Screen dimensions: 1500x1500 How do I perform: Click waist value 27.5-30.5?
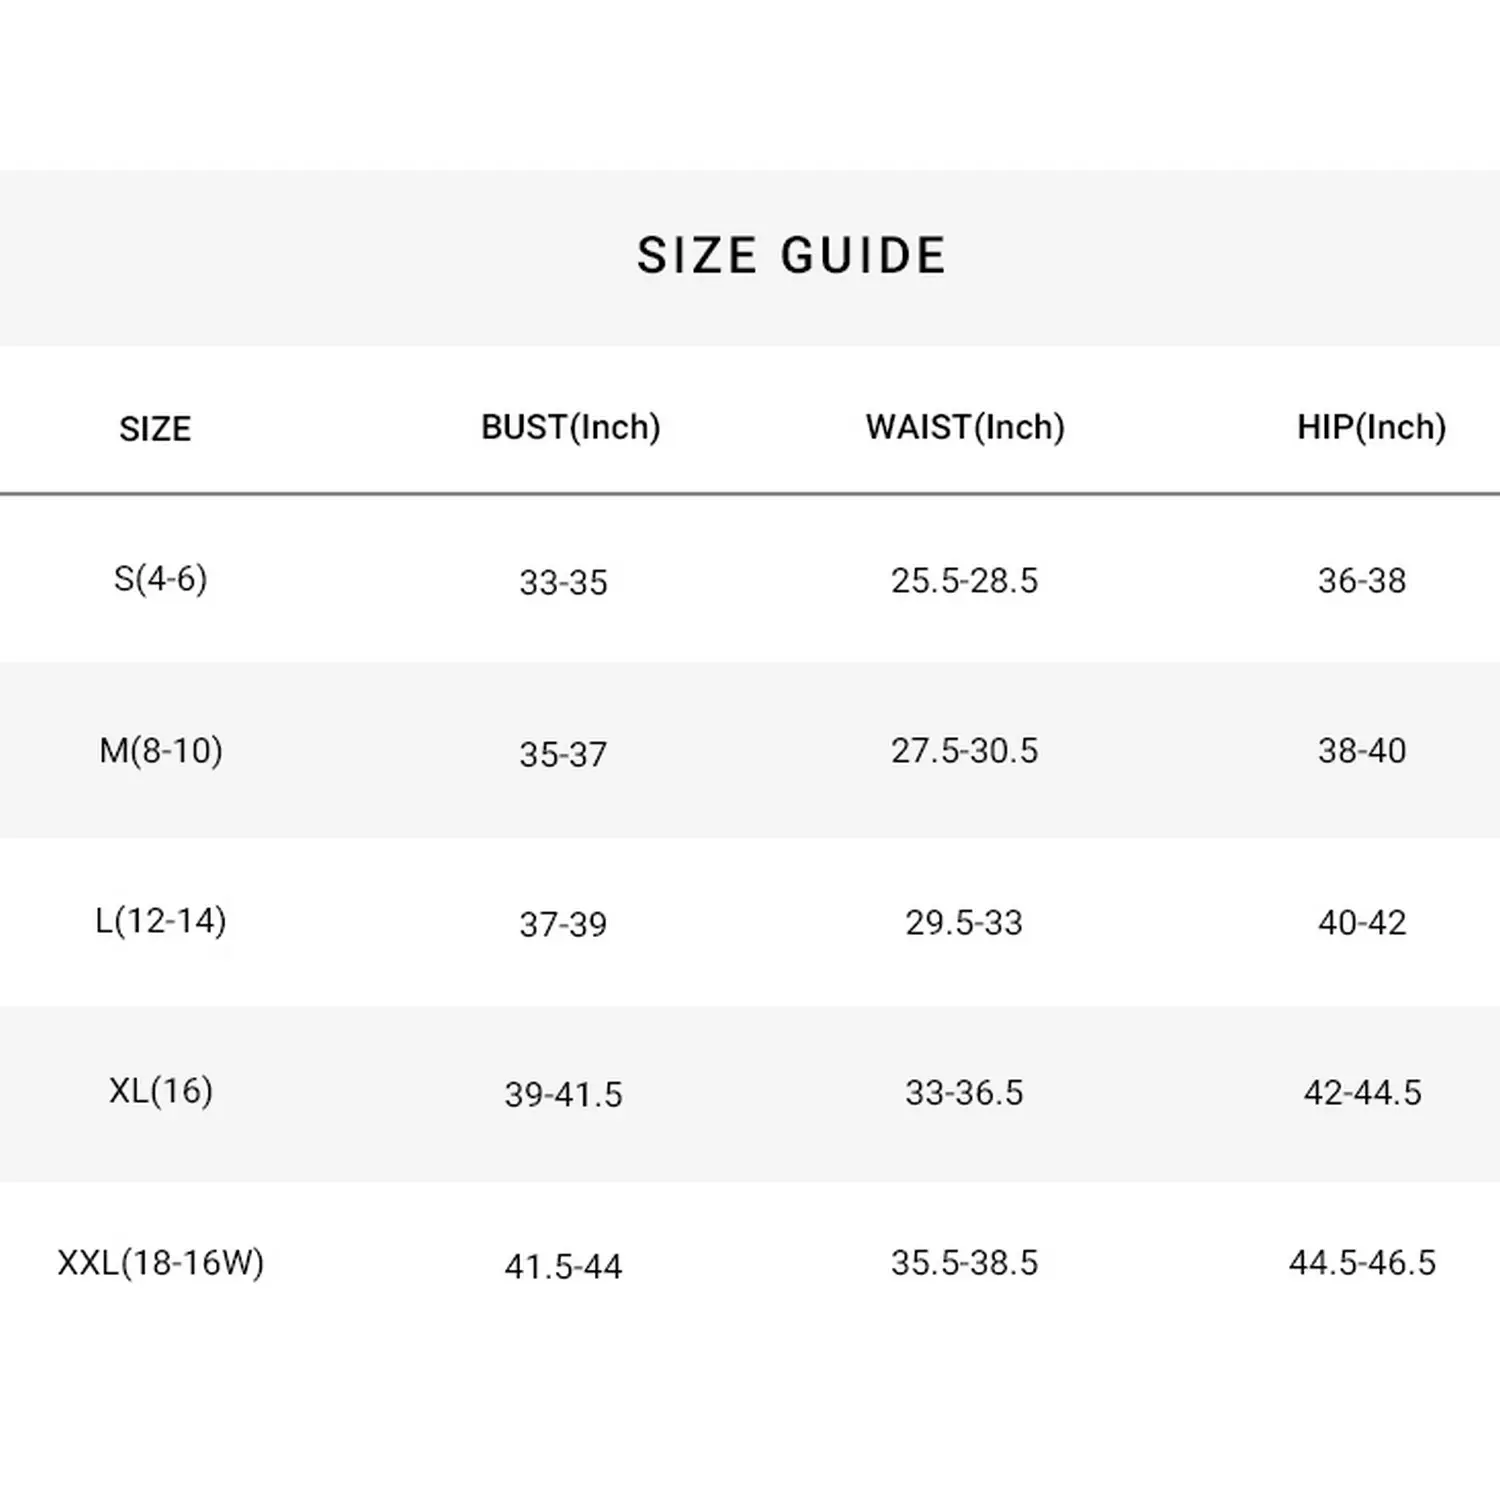[x=965, y=751]
